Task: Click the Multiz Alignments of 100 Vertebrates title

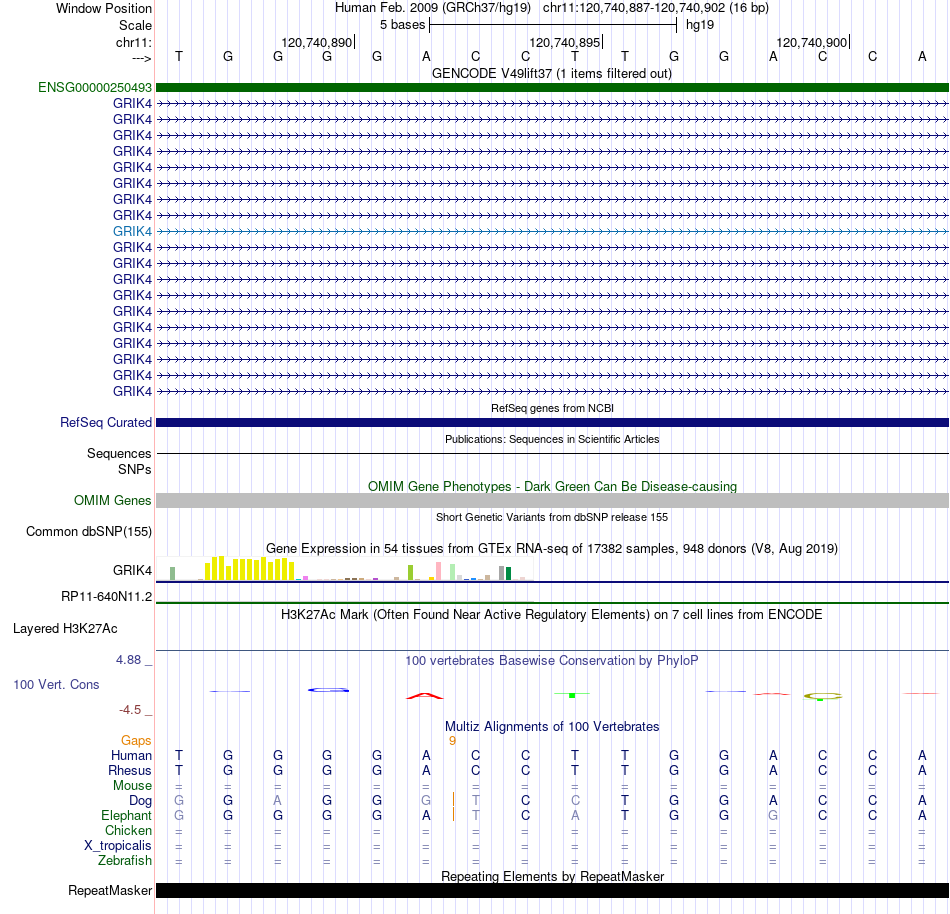Action: point(552,727)
